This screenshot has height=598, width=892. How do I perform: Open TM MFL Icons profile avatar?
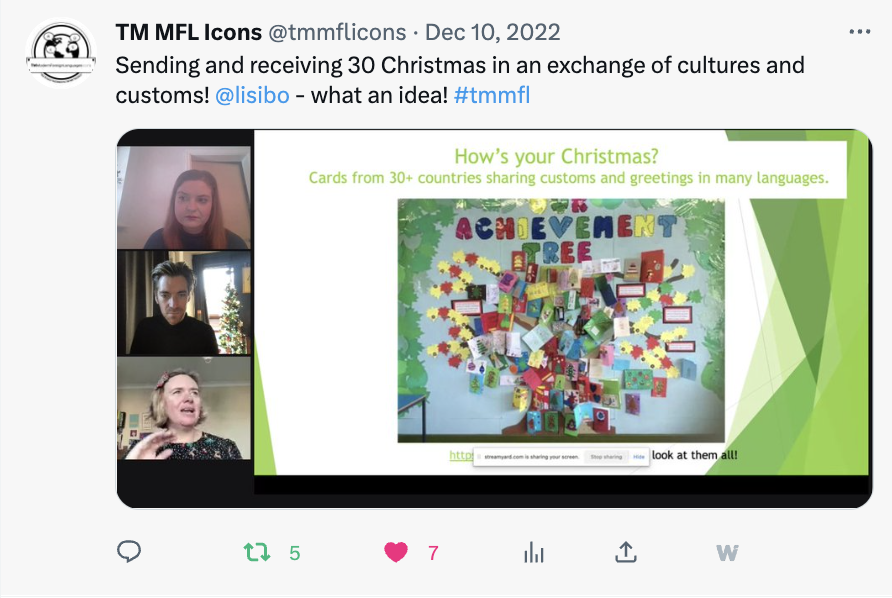click(x=61, y=52)
